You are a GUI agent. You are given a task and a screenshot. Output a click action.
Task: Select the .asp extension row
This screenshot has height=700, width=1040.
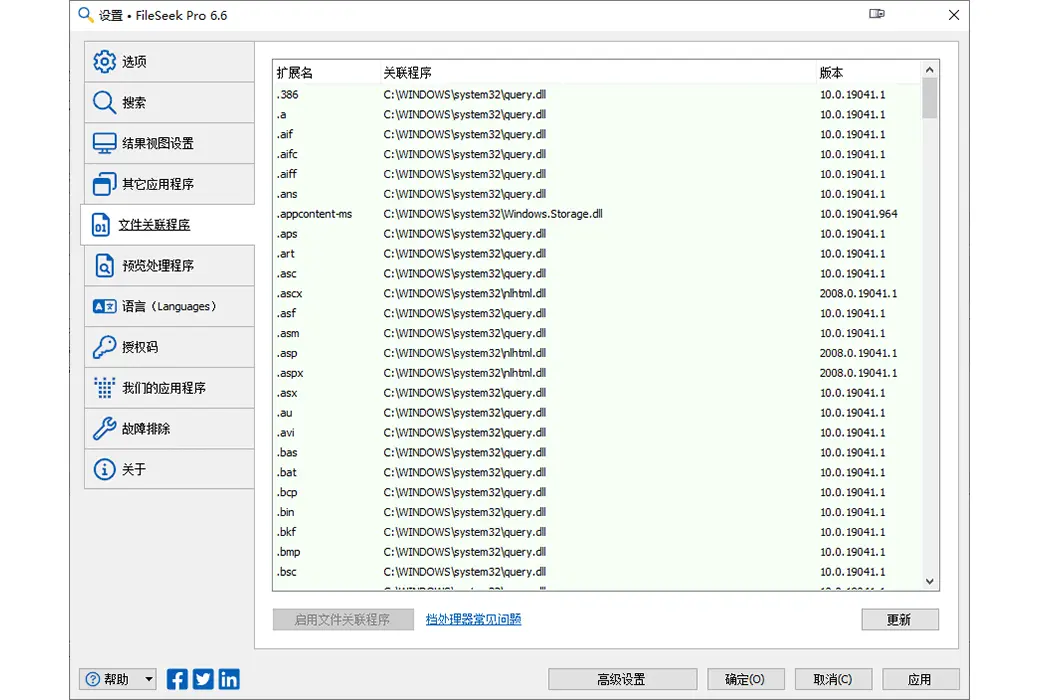pyautogui.click(x=597, y=353)
